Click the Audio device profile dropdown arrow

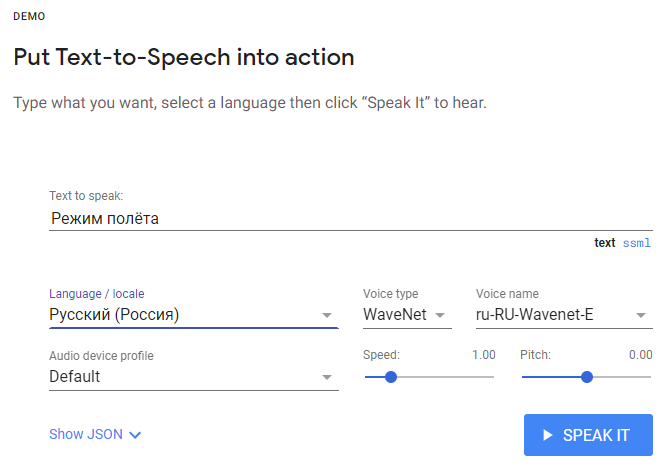click(x=326, y=377)
